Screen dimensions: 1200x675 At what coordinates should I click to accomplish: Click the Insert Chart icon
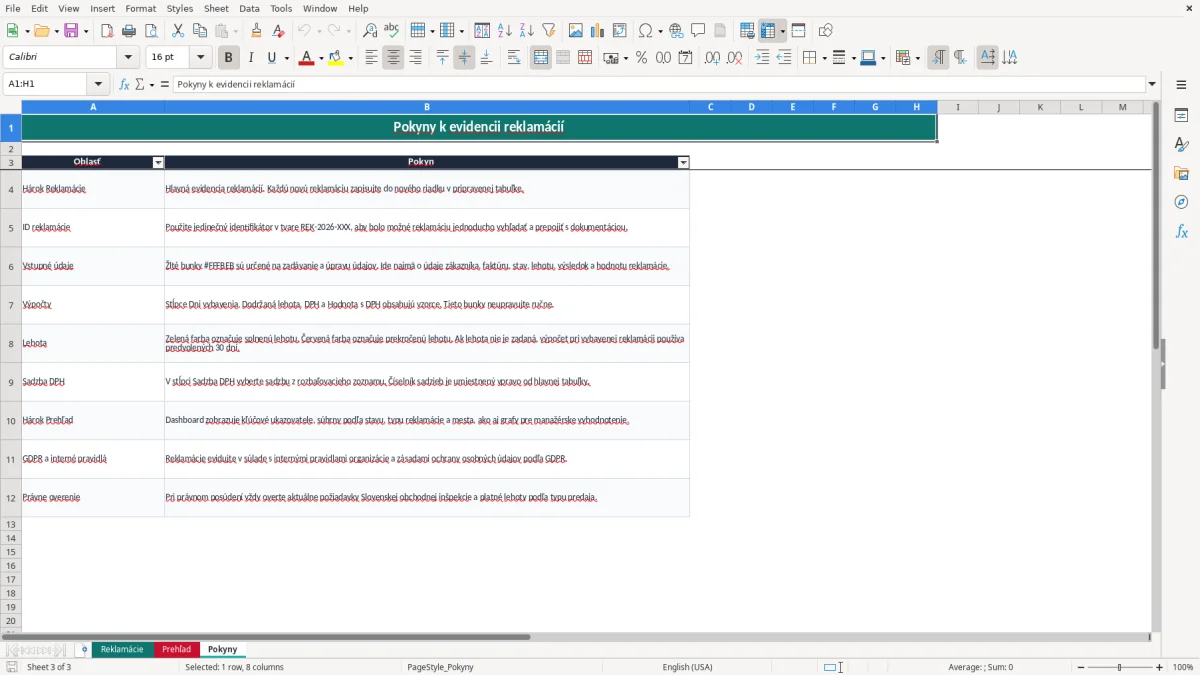point(598,31)
